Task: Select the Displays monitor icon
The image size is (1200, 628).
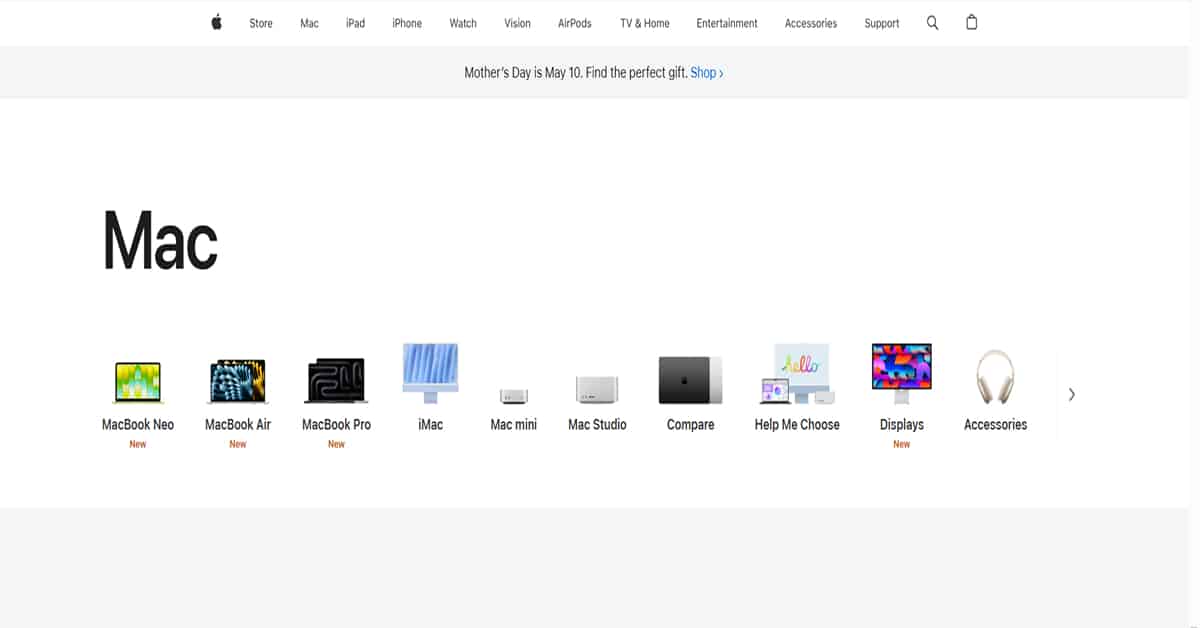Action: click(901, 373)
